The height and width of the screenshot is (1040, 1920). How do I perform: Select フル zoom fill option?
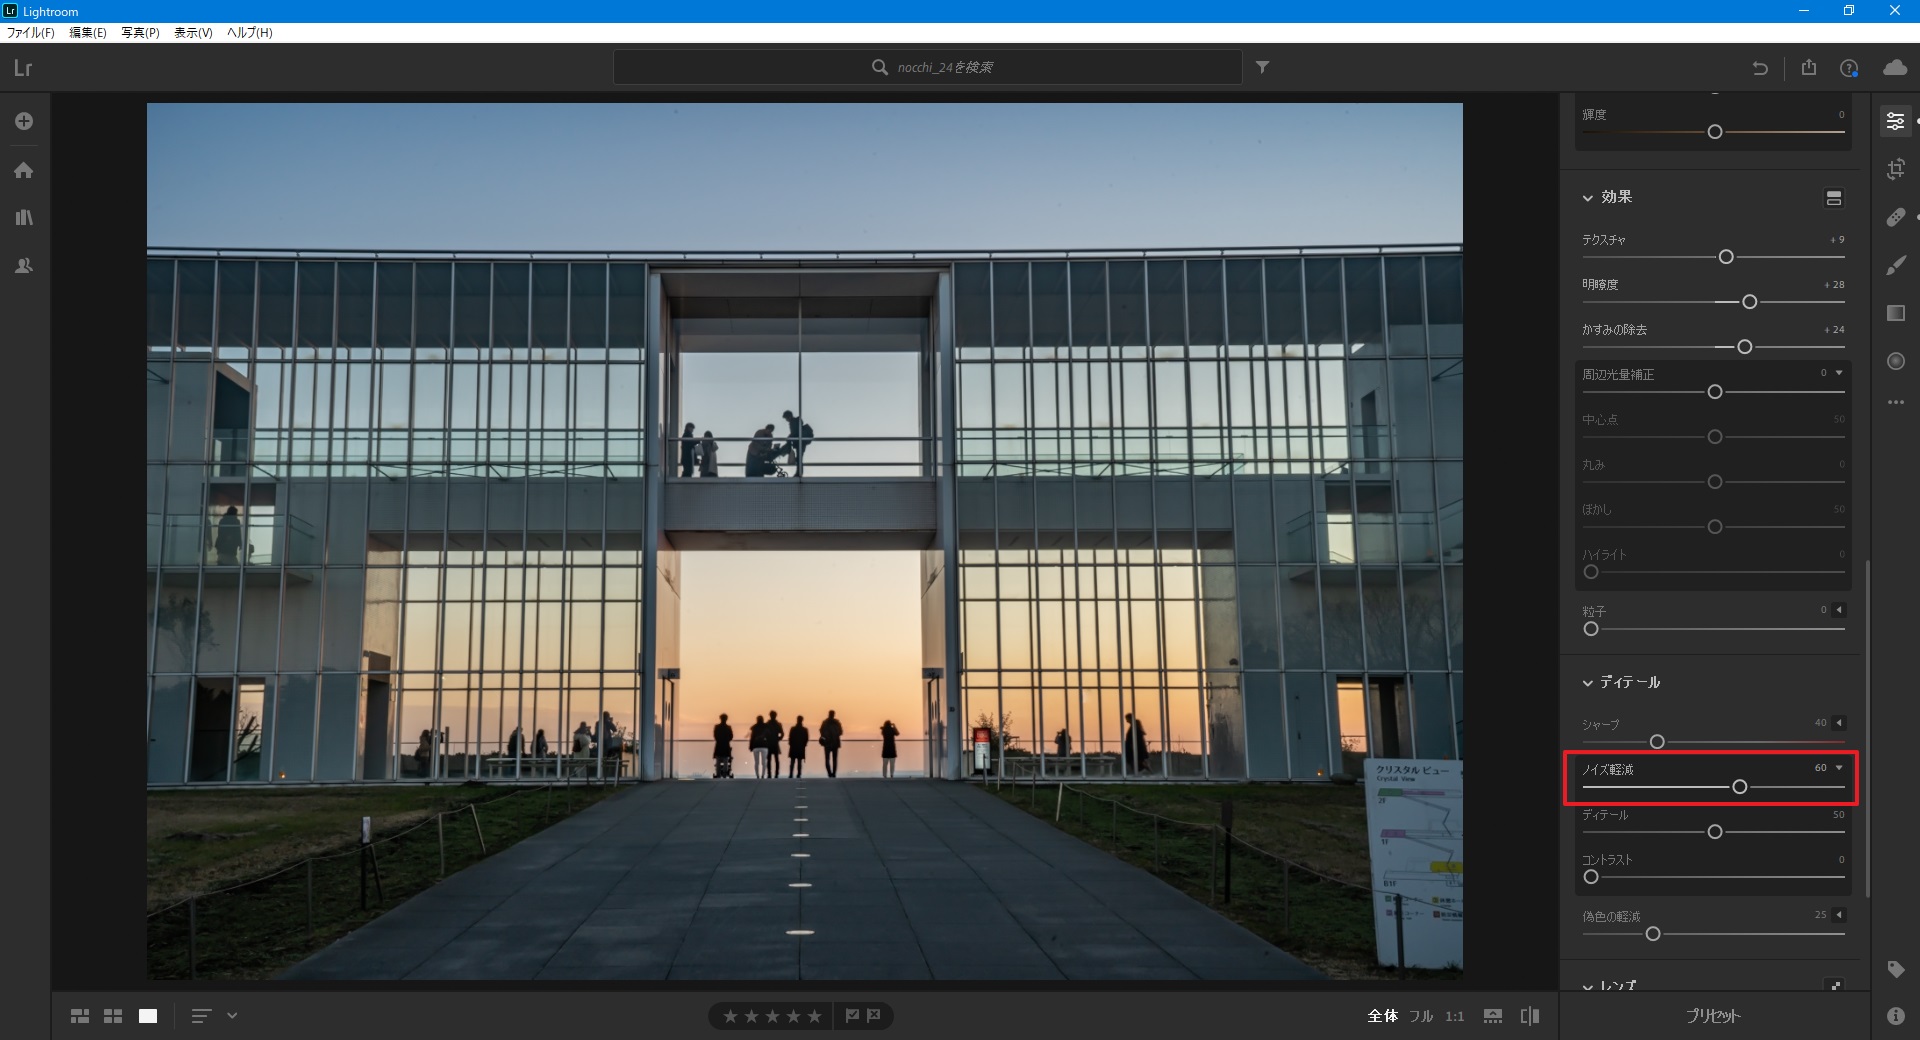(1421, 1016)
